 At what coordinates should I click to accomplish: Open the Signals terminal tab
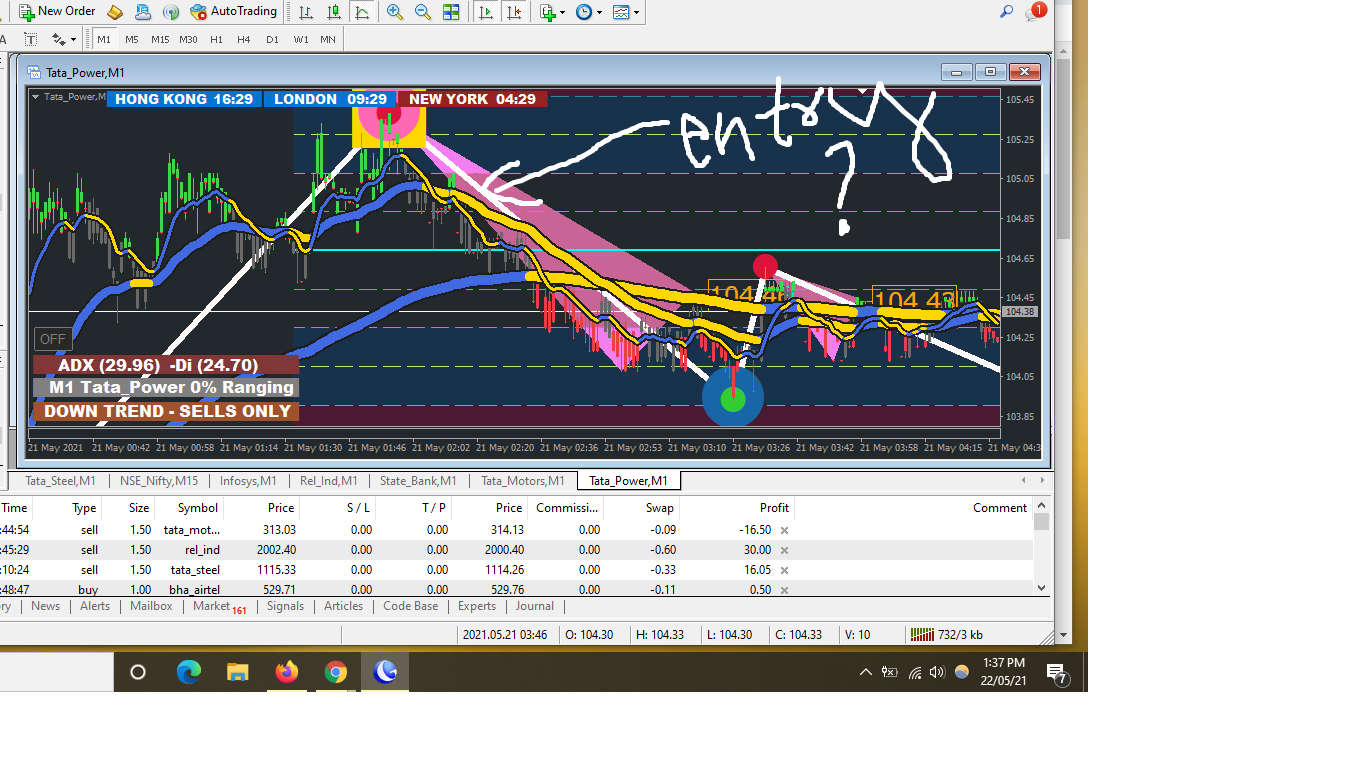[x=285, y=606]
